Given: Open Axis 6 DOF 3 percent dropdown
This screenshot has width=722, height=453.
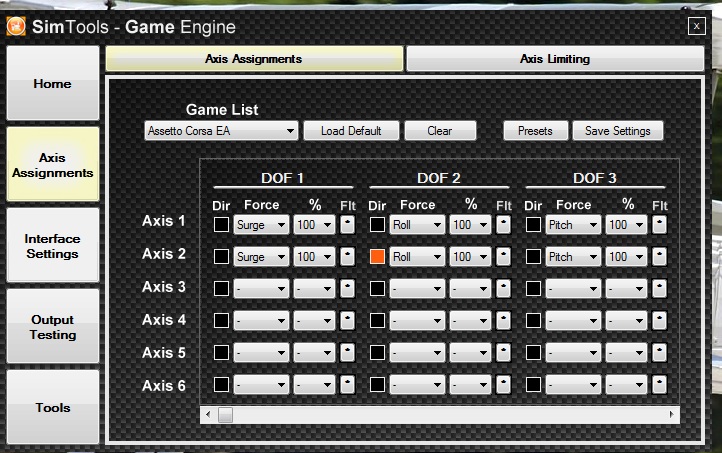Looking at the screenshot, I should click(x=626, y=384).
